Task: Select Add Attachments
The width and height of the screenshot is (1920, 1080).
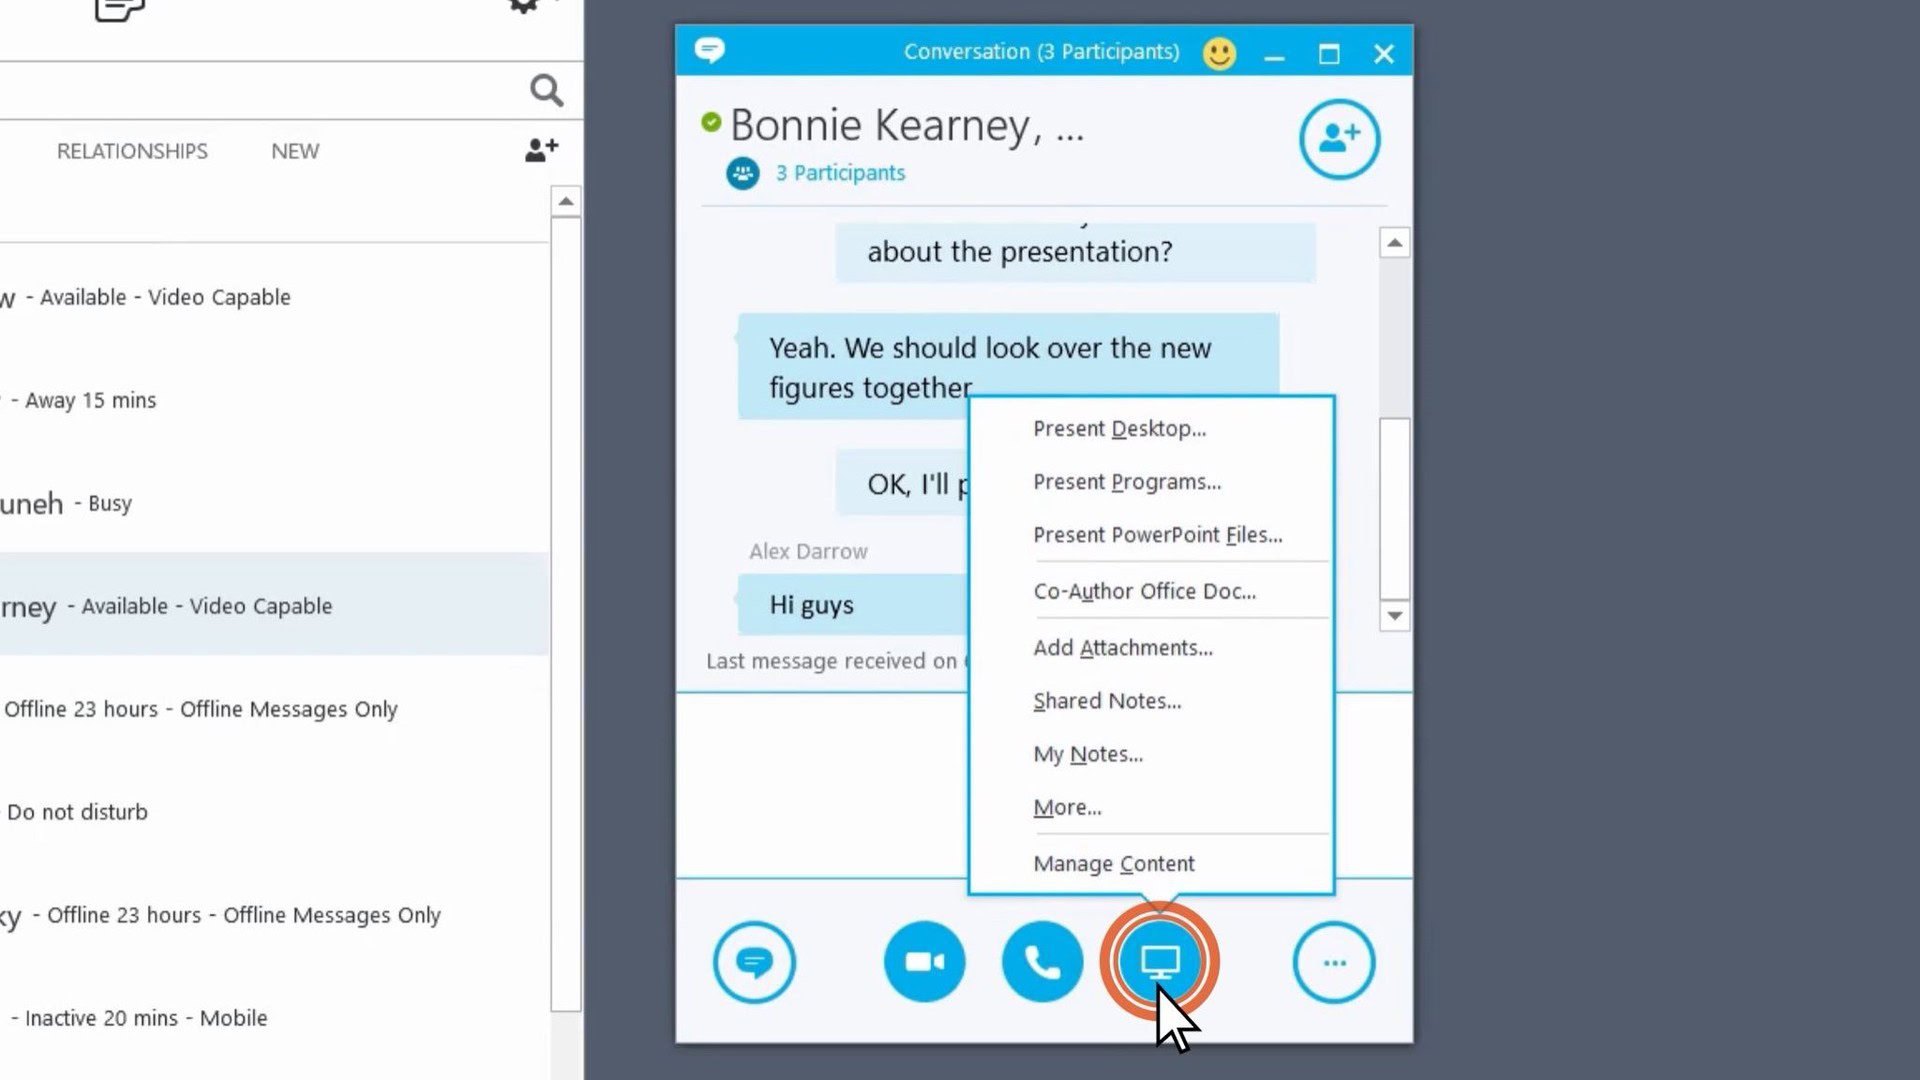Action: point(1123,647)
